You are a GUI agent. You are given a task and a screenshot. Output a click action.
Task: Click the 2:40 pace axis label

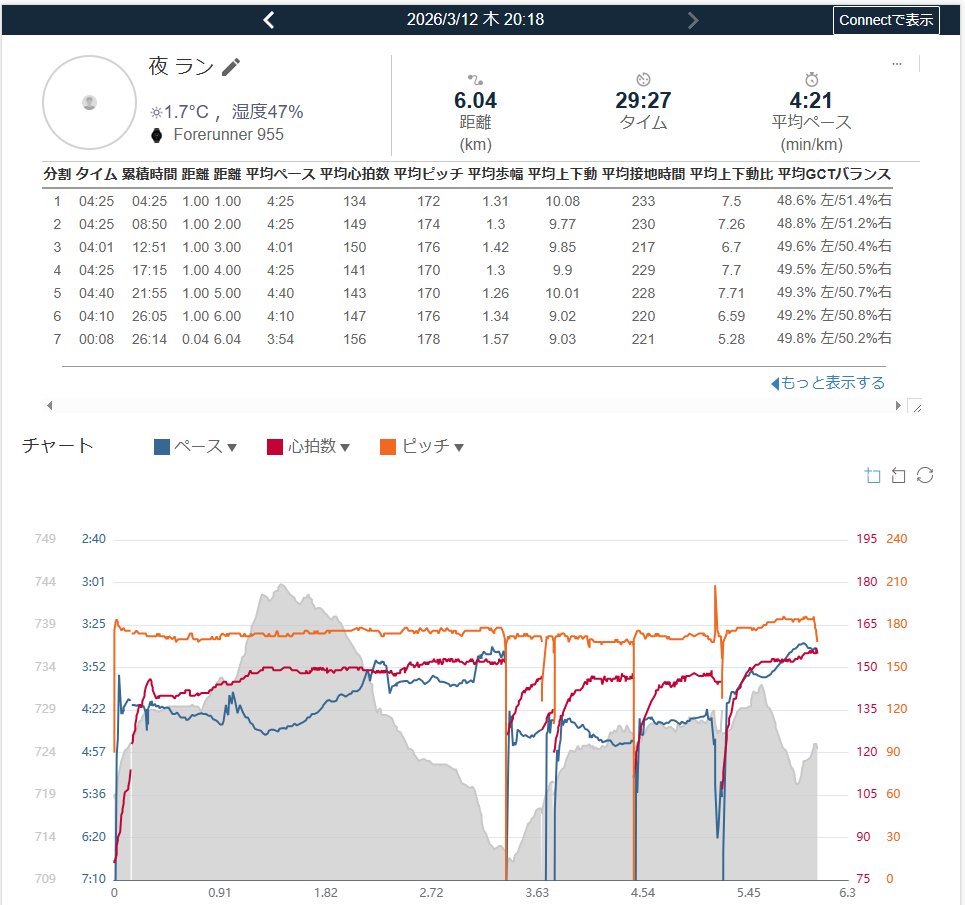coord(94,539)
